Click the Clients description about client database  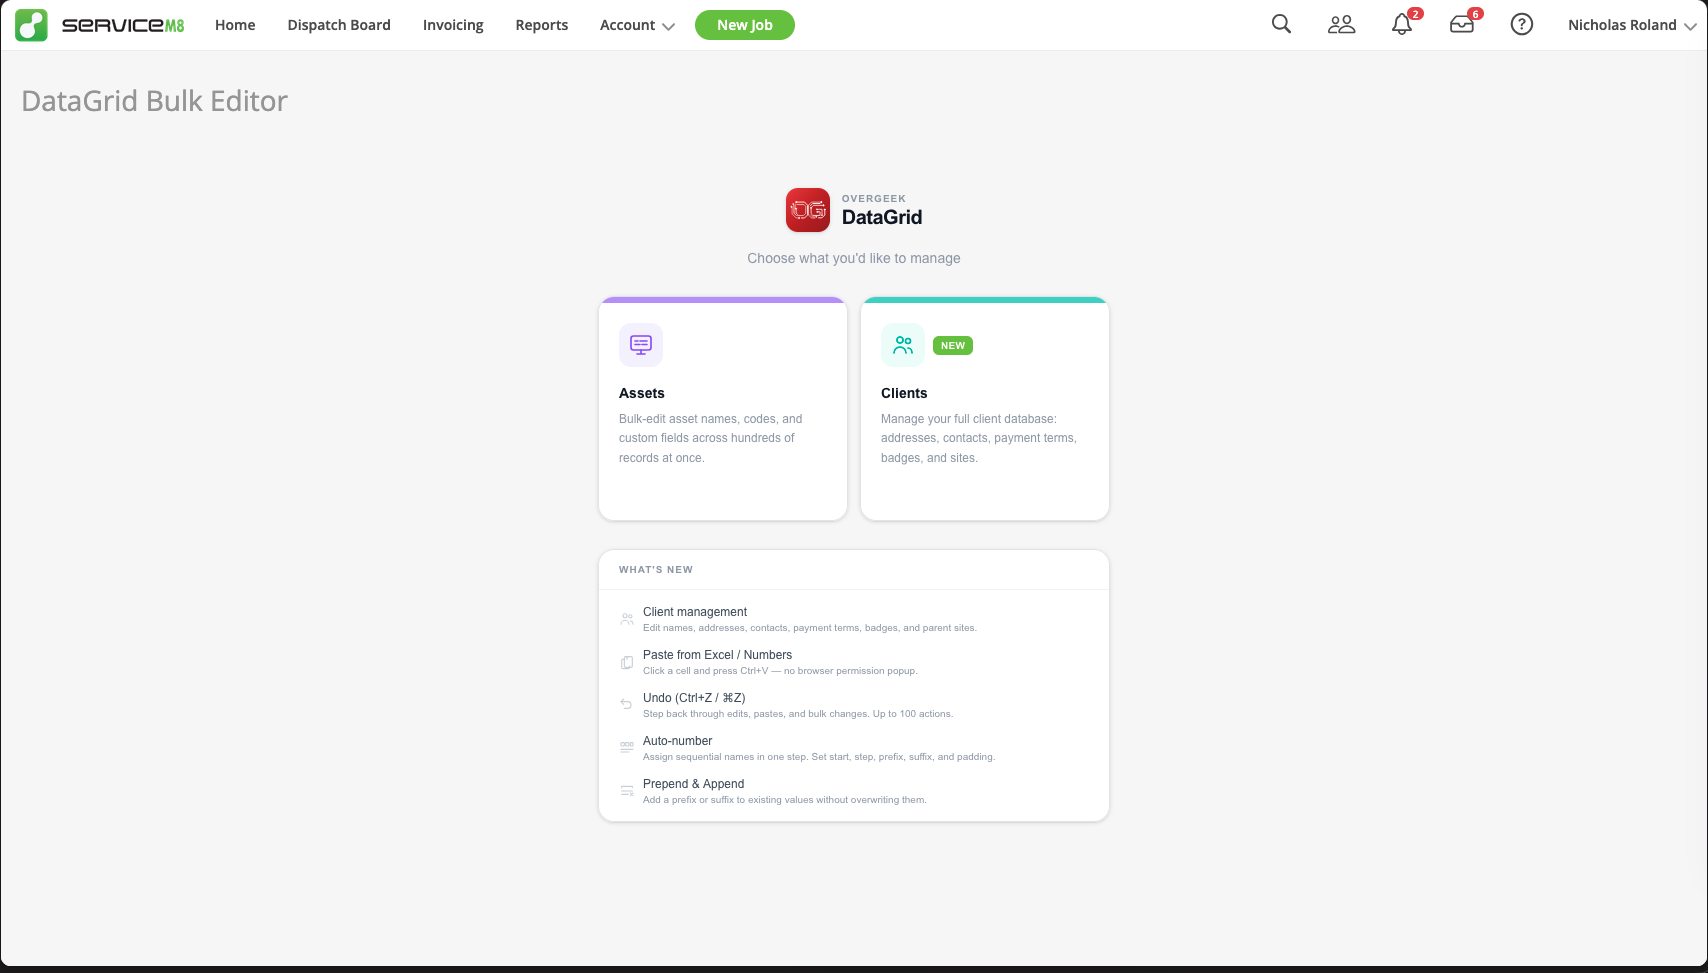point(979,438)
